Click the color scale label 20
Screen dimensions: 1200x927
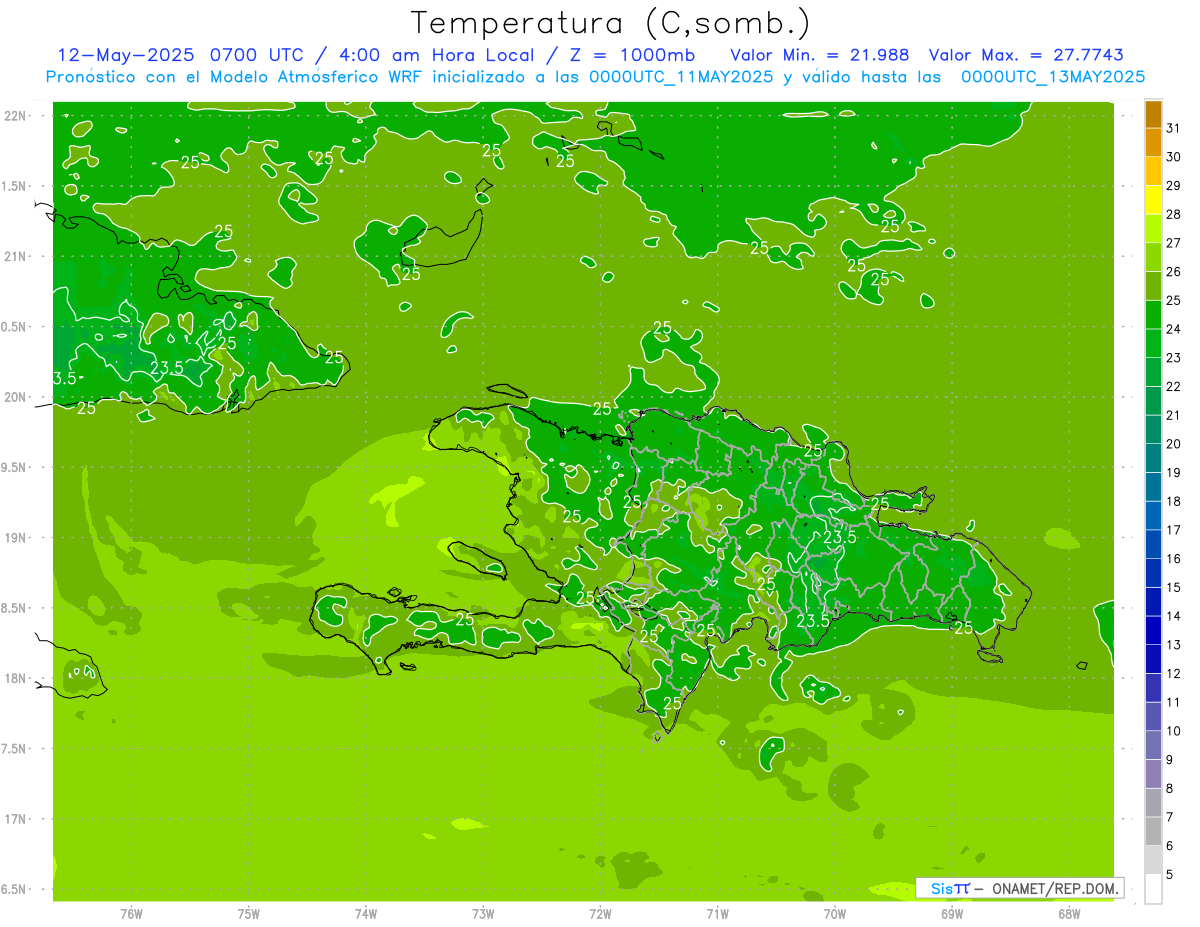pyautogui.click(x=1174, y=444)
